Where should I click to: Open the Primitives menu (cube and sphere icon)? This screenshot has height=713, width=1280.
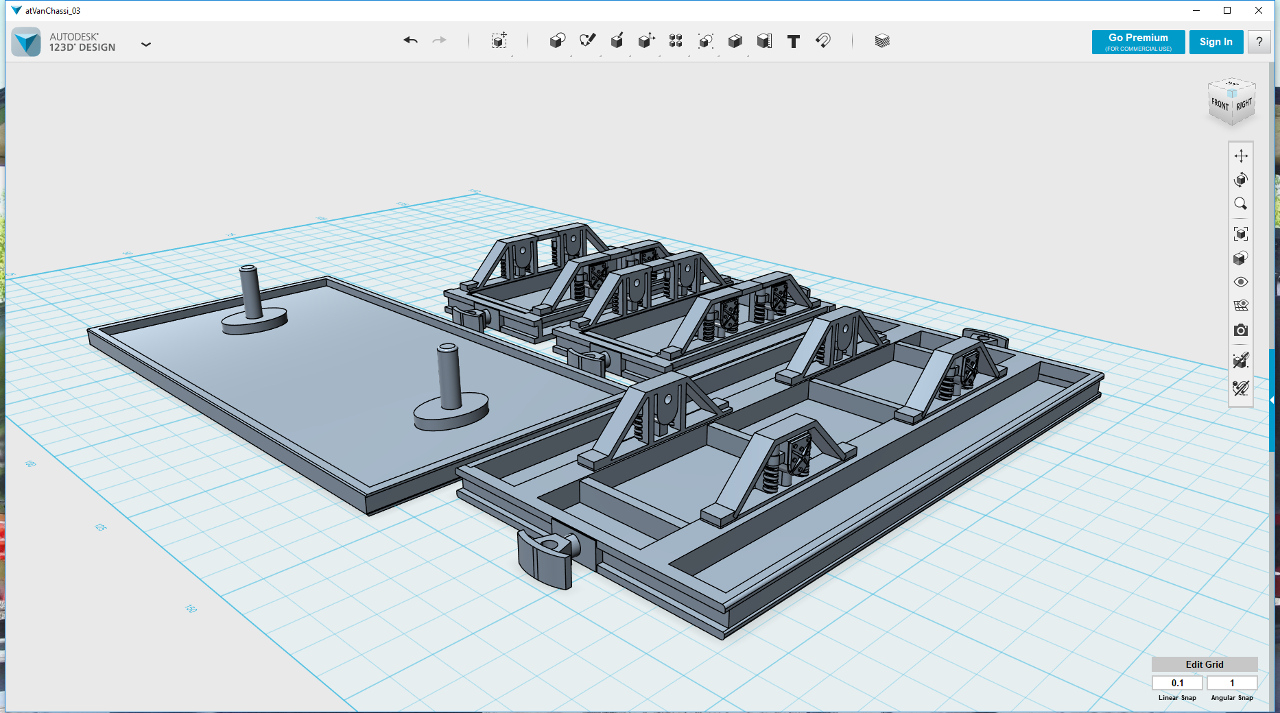point(558,41)
